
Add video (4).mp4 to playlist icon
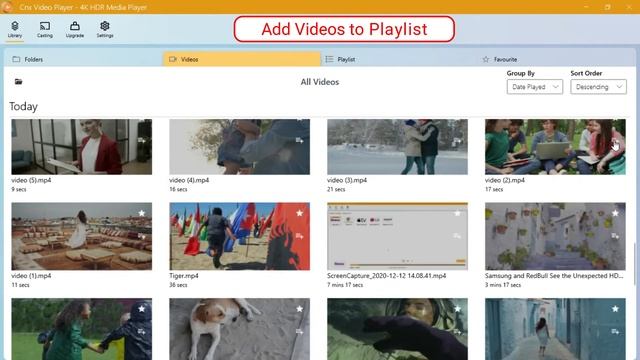click(x=299, y=140)
